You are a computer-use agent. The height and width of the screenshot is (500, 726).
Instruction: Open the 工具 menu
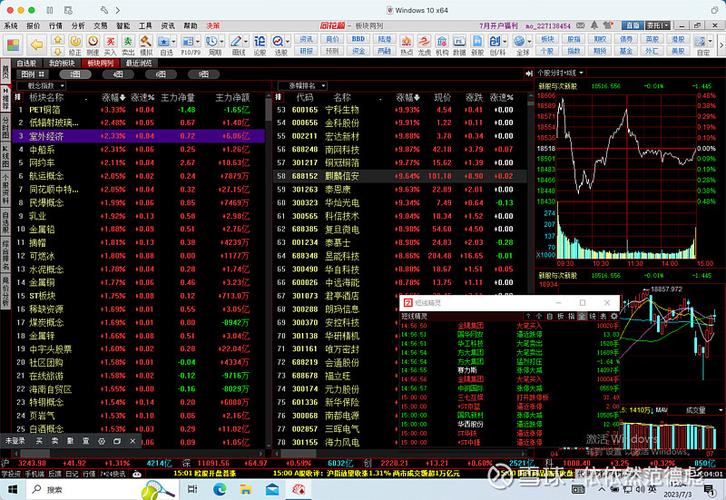(x=145, y=26)
